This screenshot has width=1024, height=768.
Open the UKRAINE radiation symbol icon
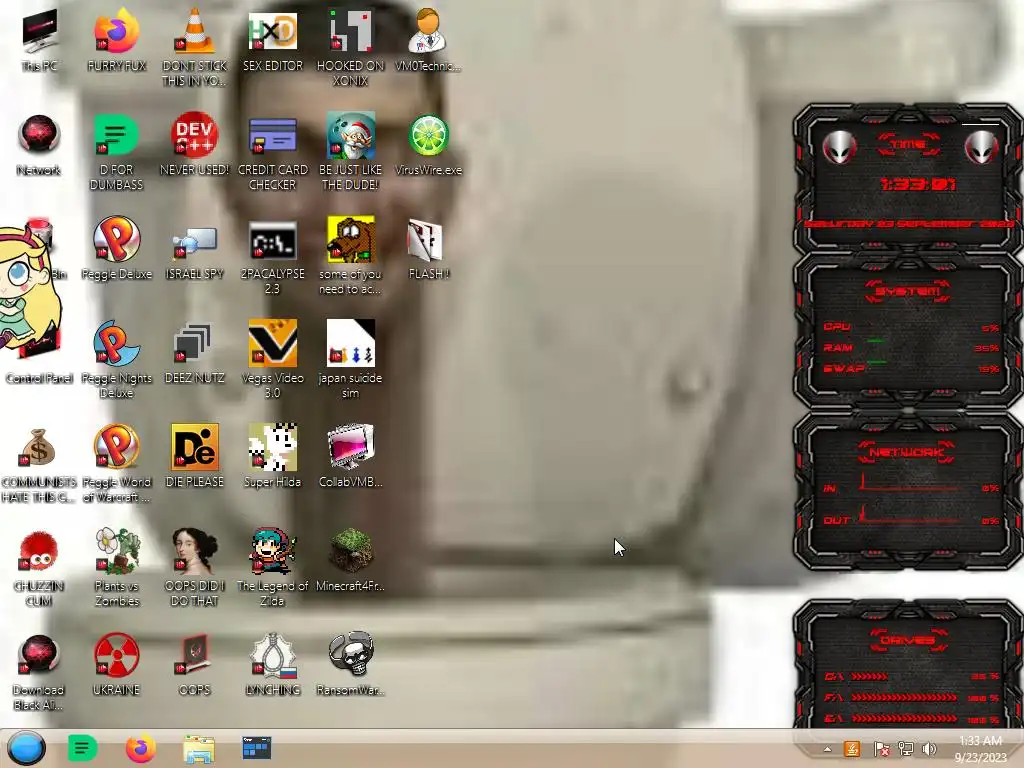coord(116,665)
